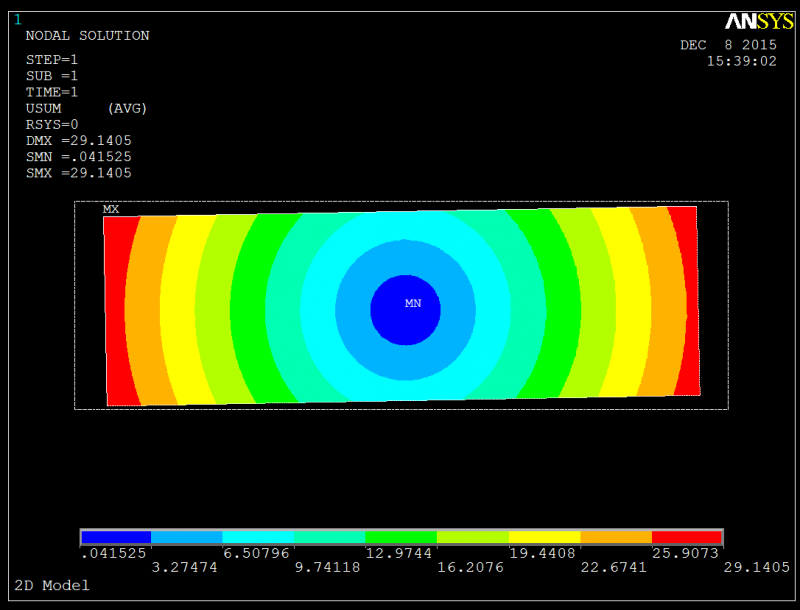Select the MN minimum marker at the center

coord(413,303)
